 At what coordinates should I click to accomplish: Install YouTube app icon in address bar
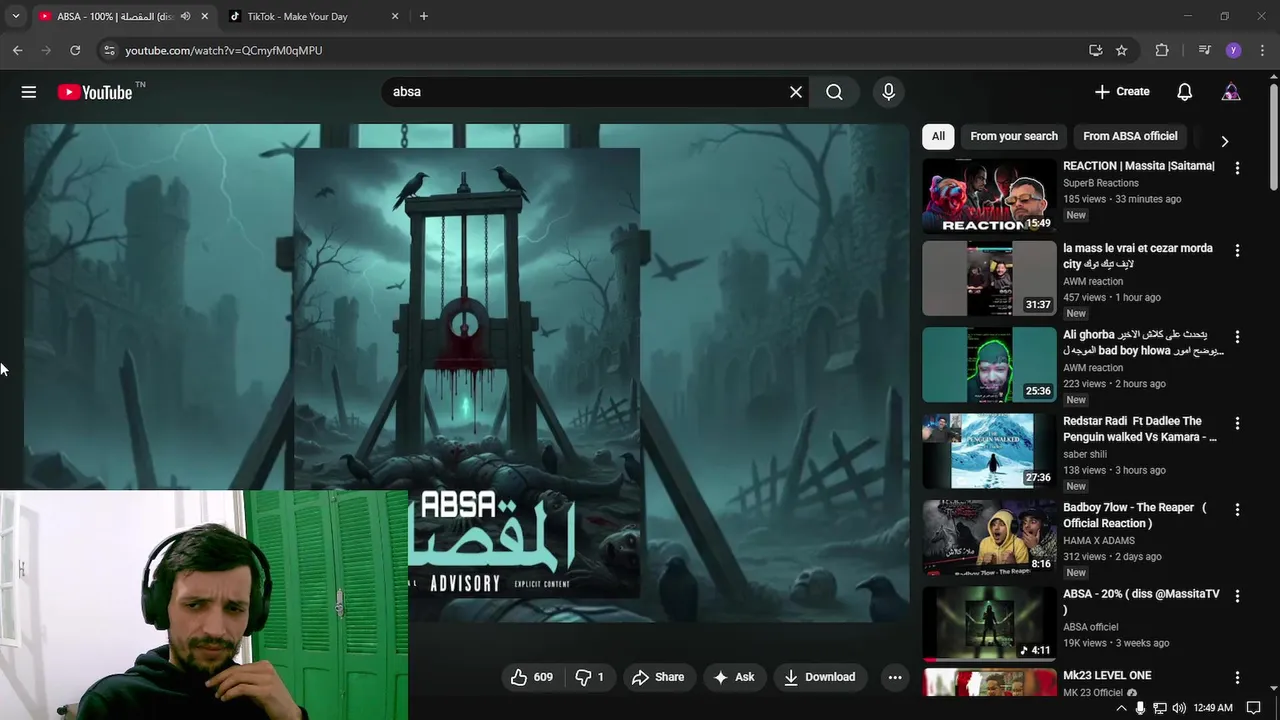point(1095,50)
